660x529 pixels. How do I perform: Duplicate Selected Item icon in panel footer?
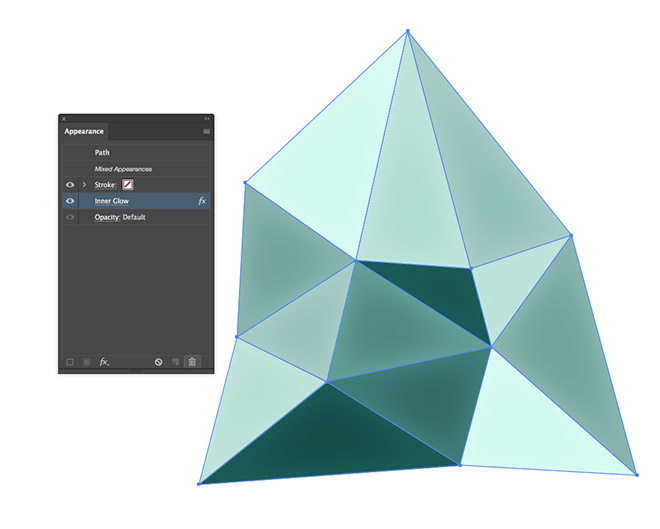(x=176, y=362)
